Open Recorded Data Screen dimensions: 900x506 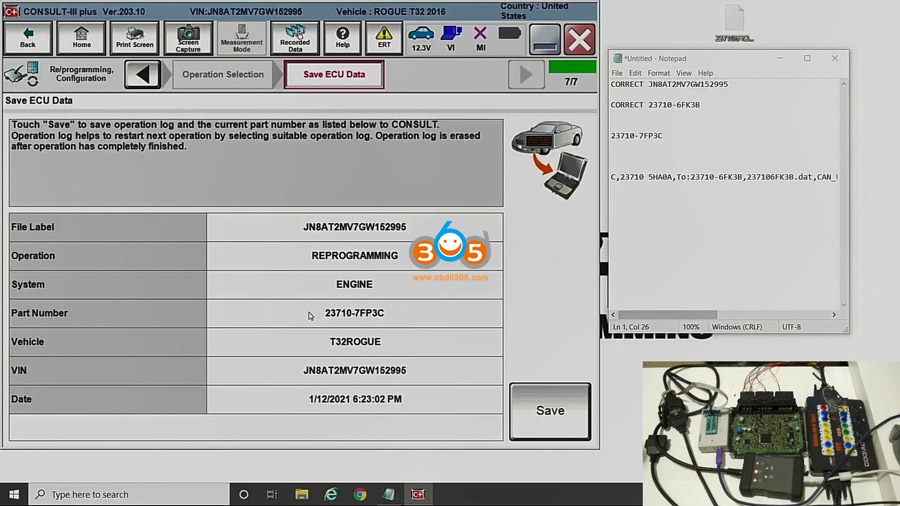coord(295,38)
